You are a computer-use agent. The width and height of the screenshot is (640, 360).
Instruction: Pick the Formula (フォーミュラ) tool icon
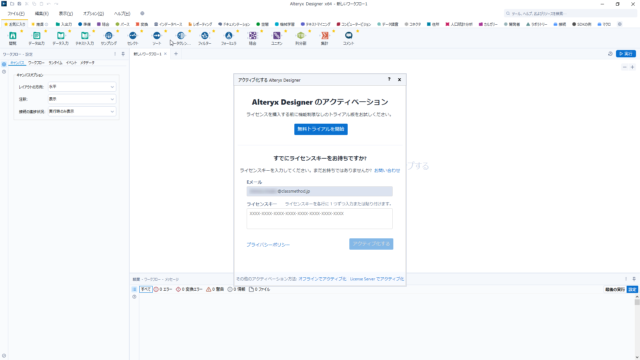[229, 36]
